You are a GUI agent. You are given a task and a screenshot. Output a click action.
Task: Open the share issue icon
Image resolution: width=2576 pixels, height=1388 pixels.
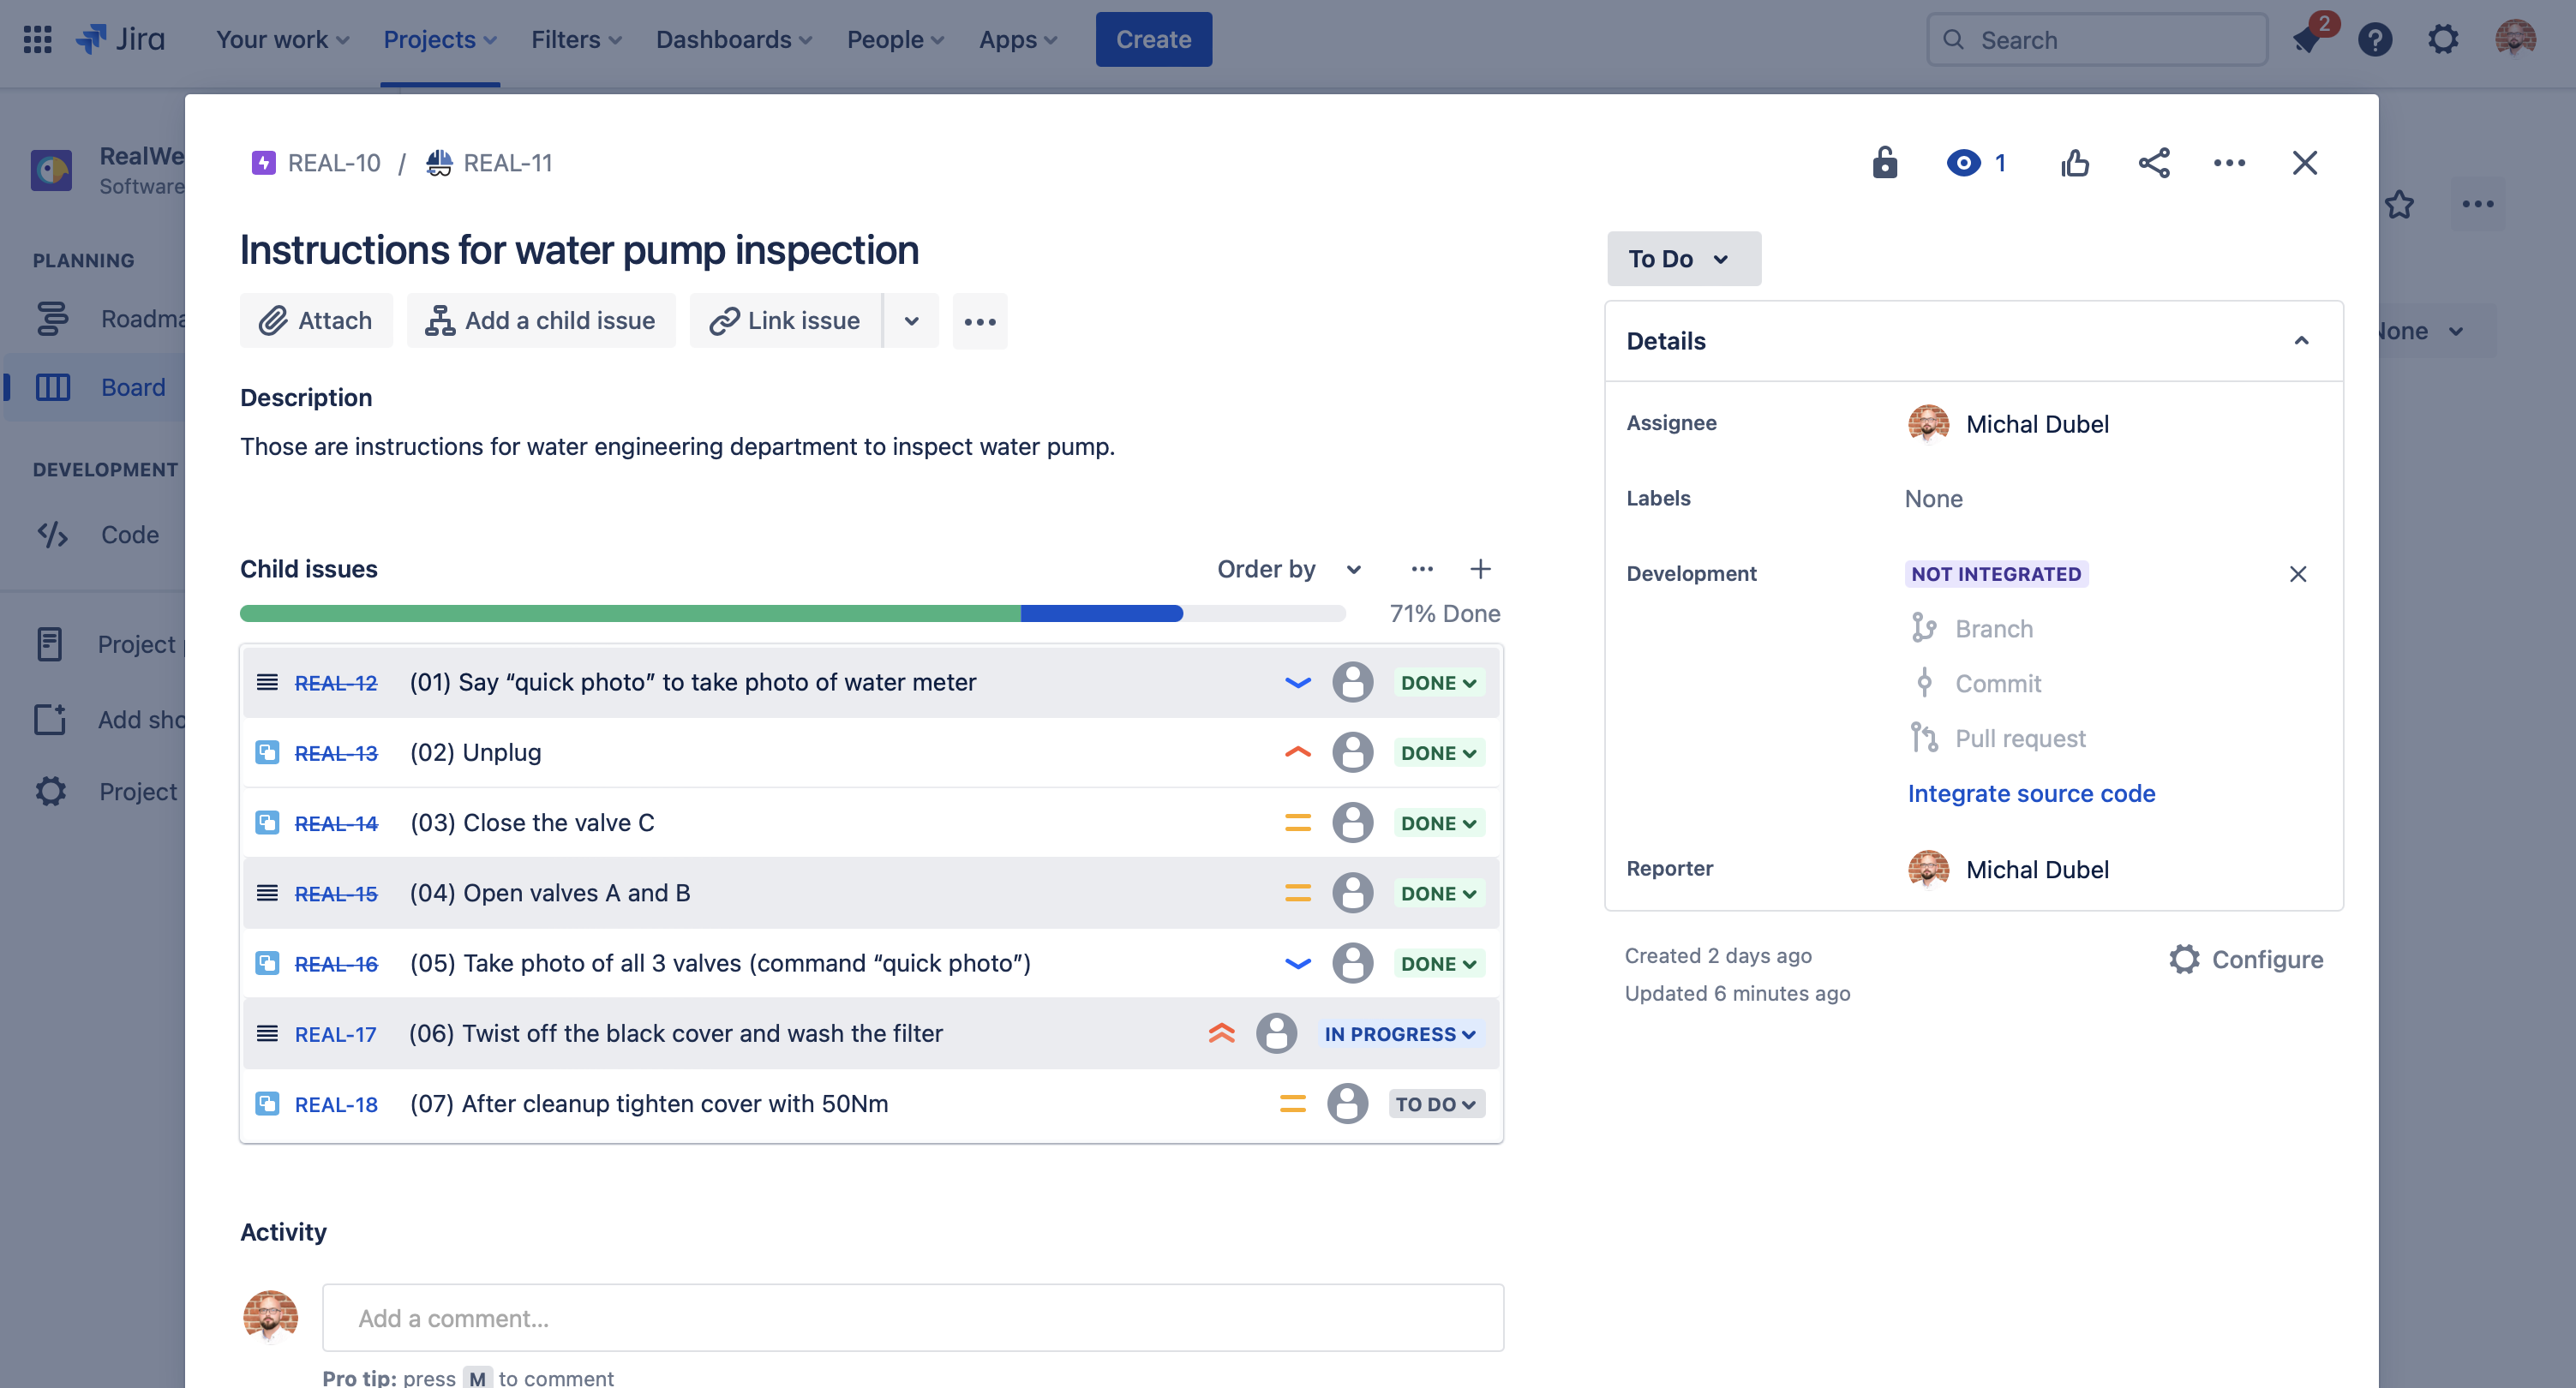coord(2153,163)
